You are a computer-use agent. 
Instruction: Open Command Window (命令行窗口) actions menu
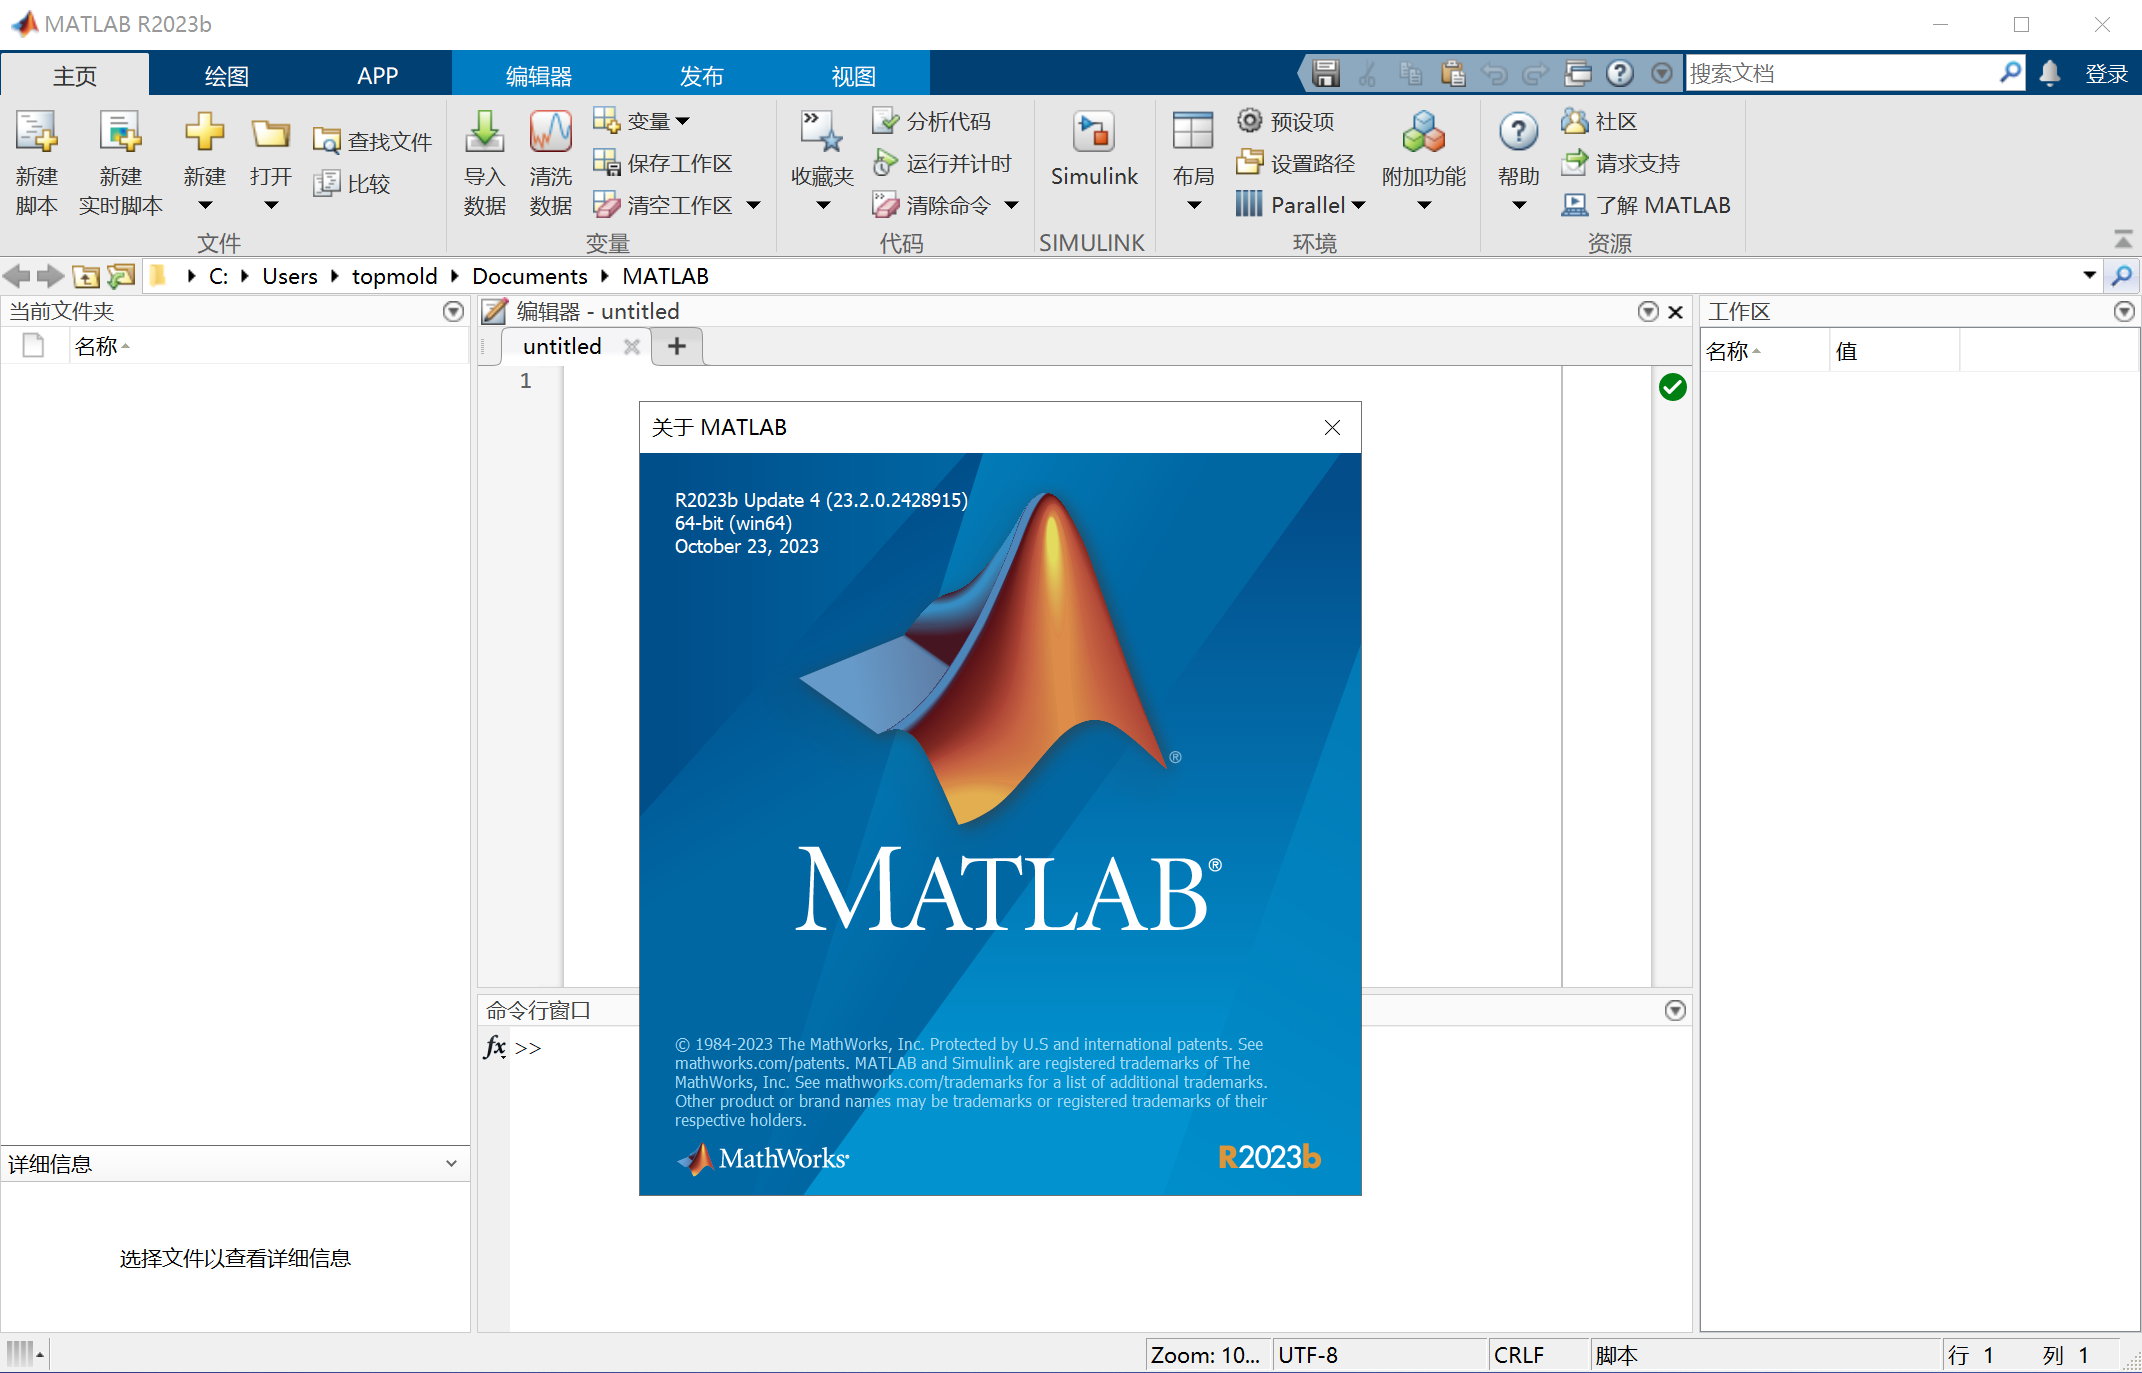(x=1676, y=1011)
